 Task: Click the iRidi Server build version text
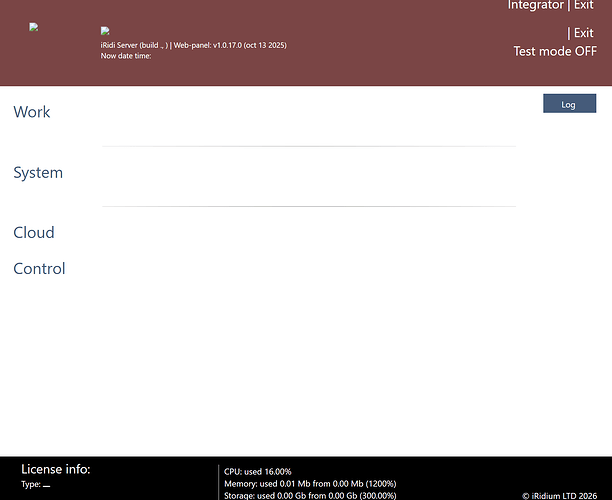(194, 45)
